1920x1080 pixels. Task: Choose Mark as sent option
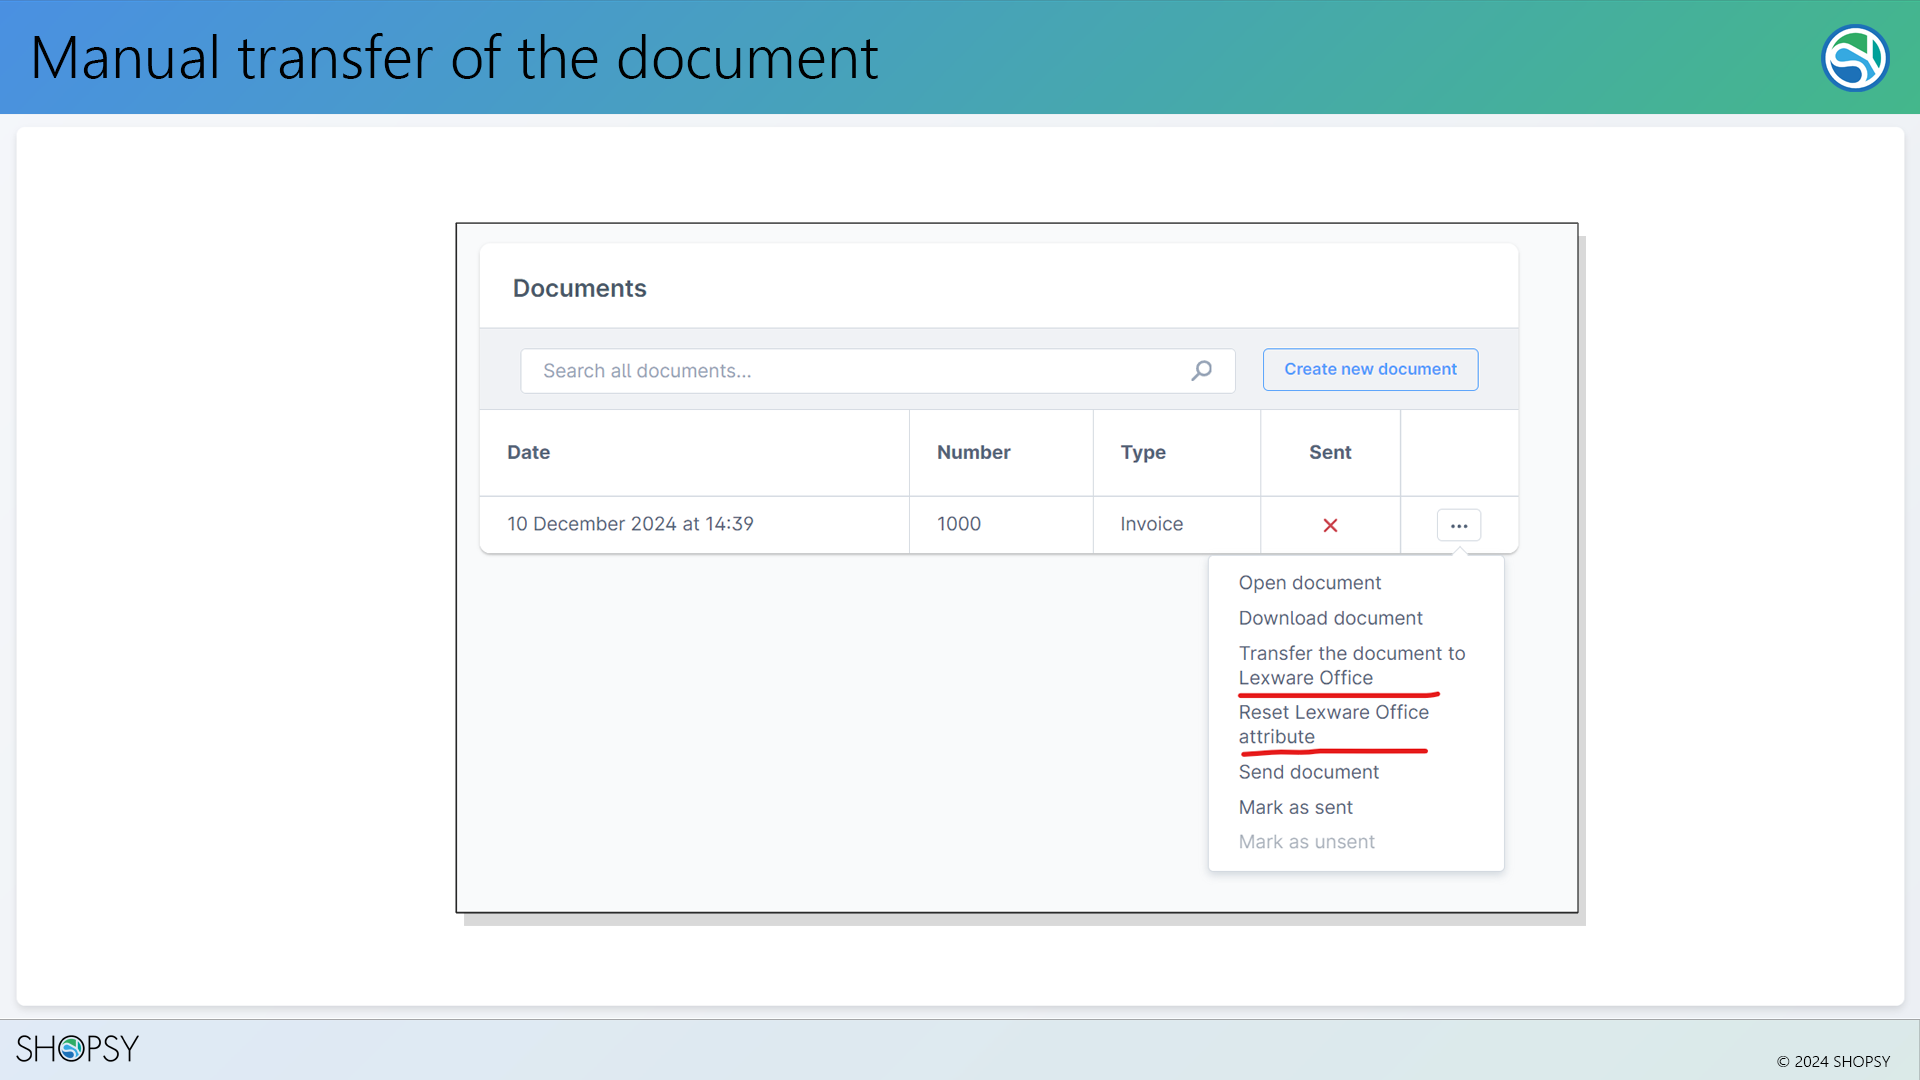click(x=1295, y=807)
